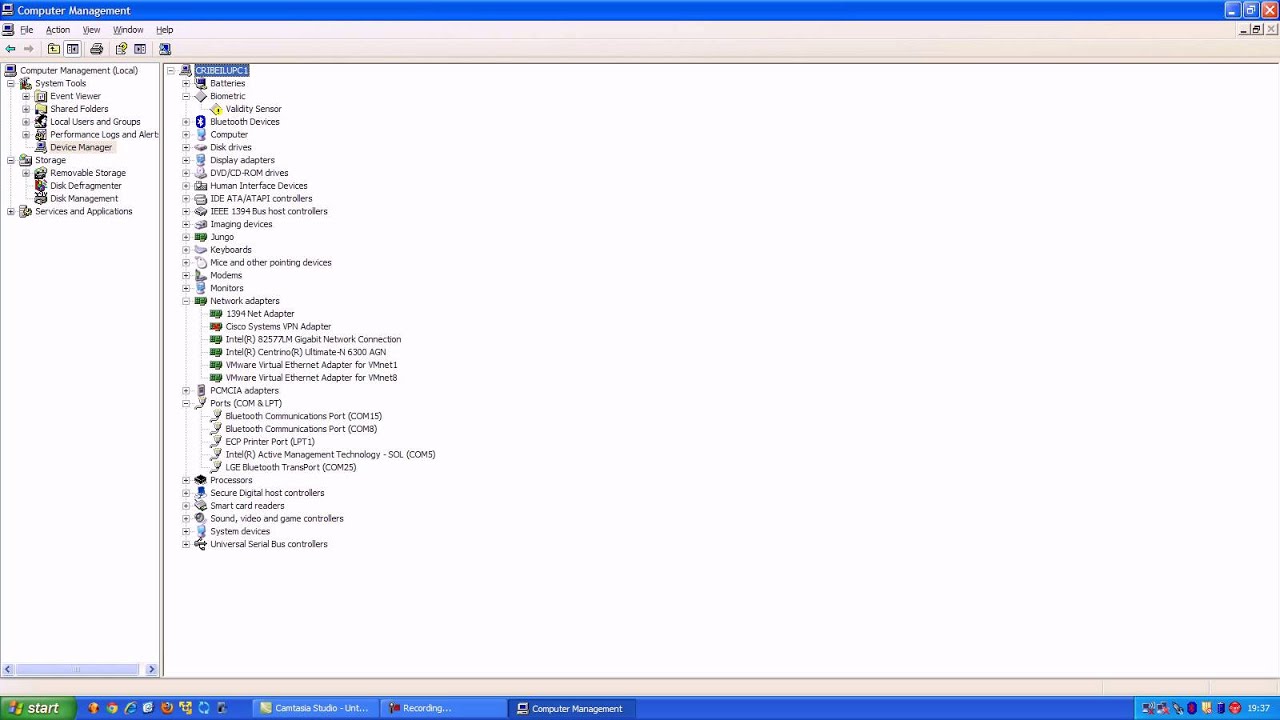This screenshot has width=1280, height=720.
Task: Collapse the Ports (COM & LPT) node
Action: point(186,404)
